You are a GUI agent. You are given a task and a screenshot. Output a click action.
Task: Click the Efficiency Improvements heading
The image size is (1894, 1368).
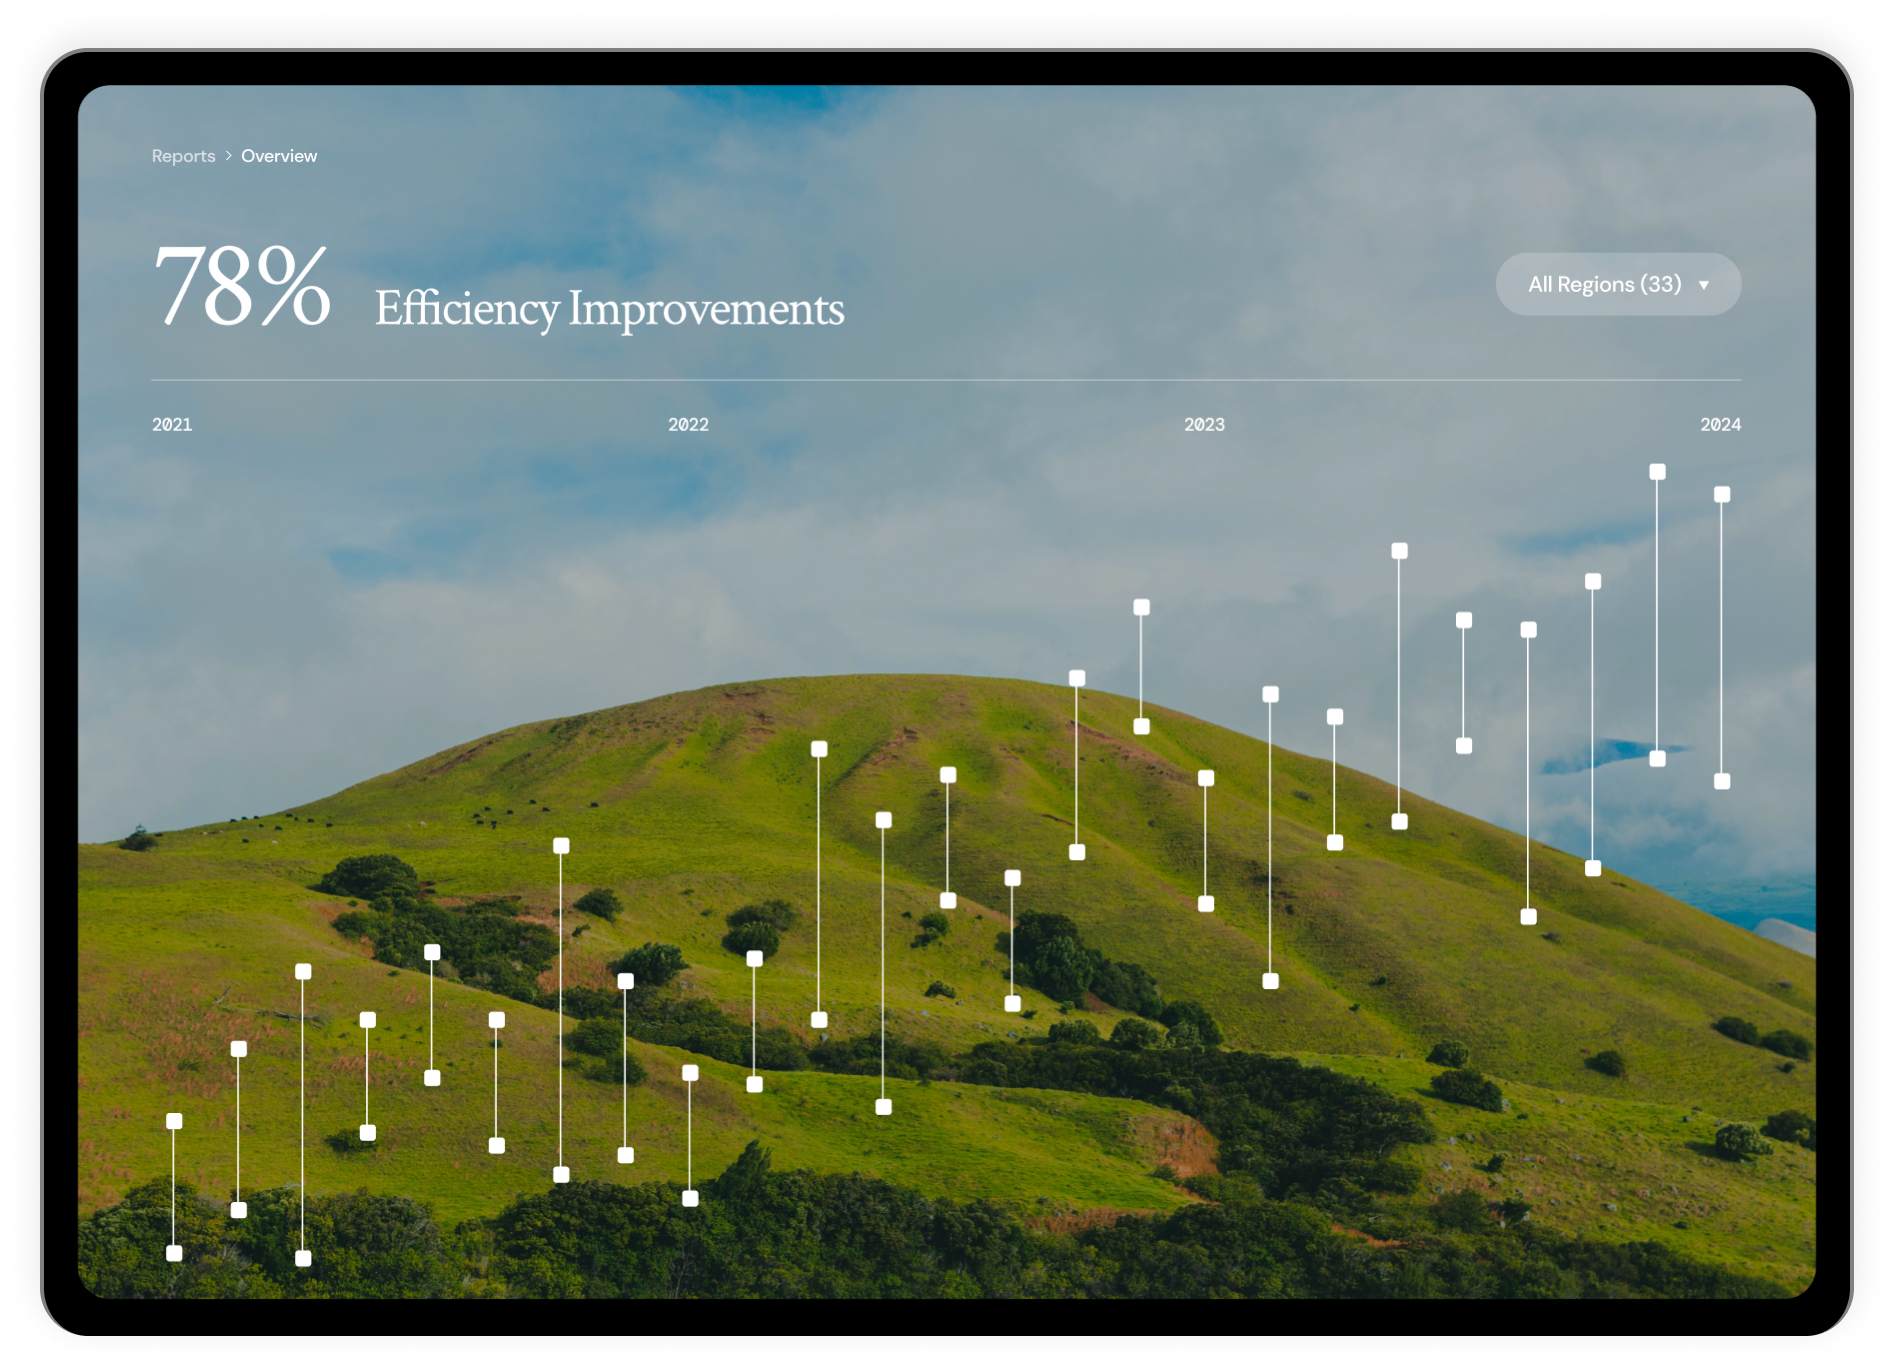coord(609,308)
